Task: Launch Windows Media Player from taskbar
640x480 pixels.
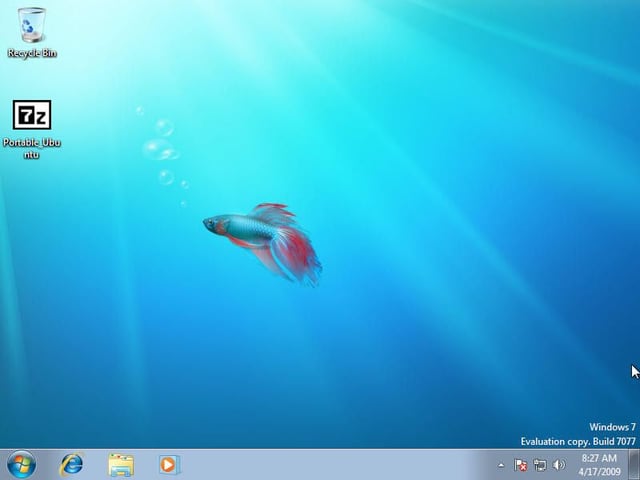Action: click(169, 464)
